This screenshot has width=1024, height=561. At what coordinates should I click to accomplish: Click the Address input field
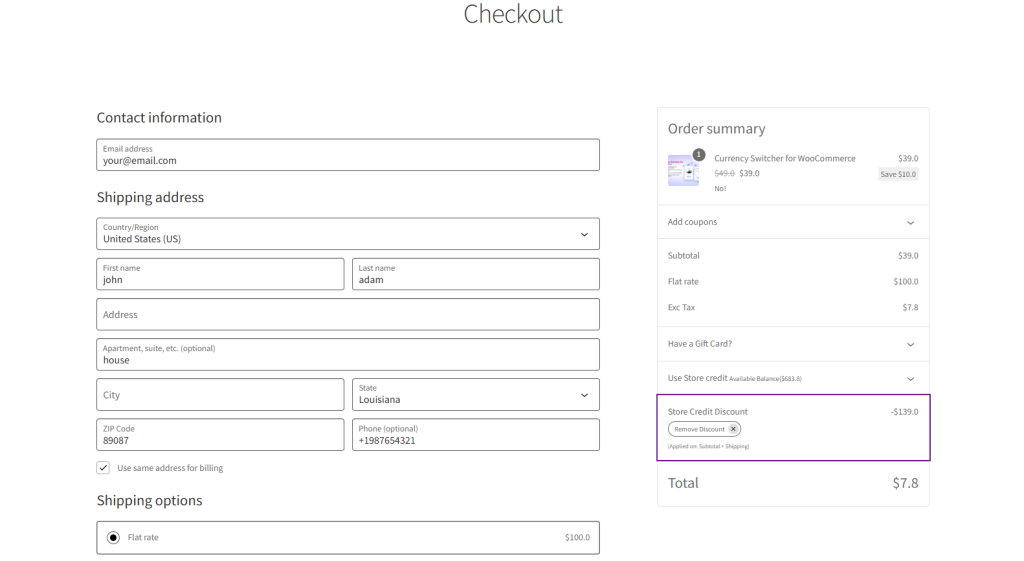[347, 314]
